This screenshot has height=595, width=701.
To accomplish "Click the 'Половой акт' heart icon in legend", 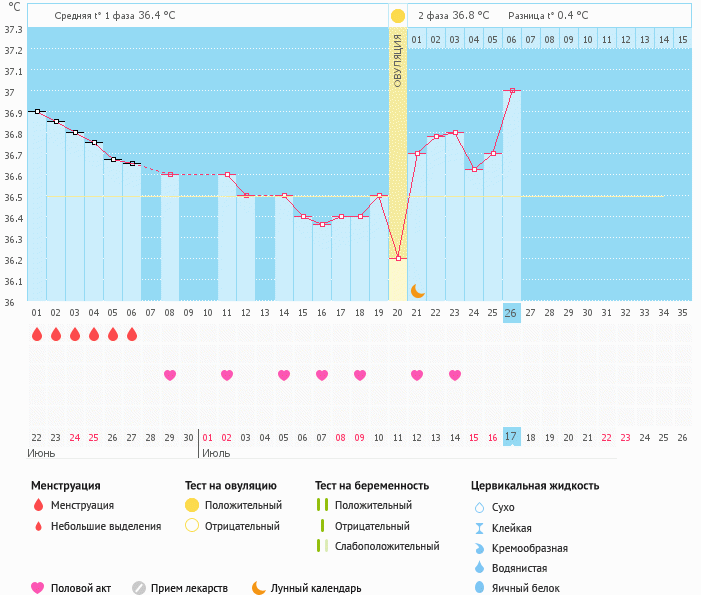I will coord(38,588).
